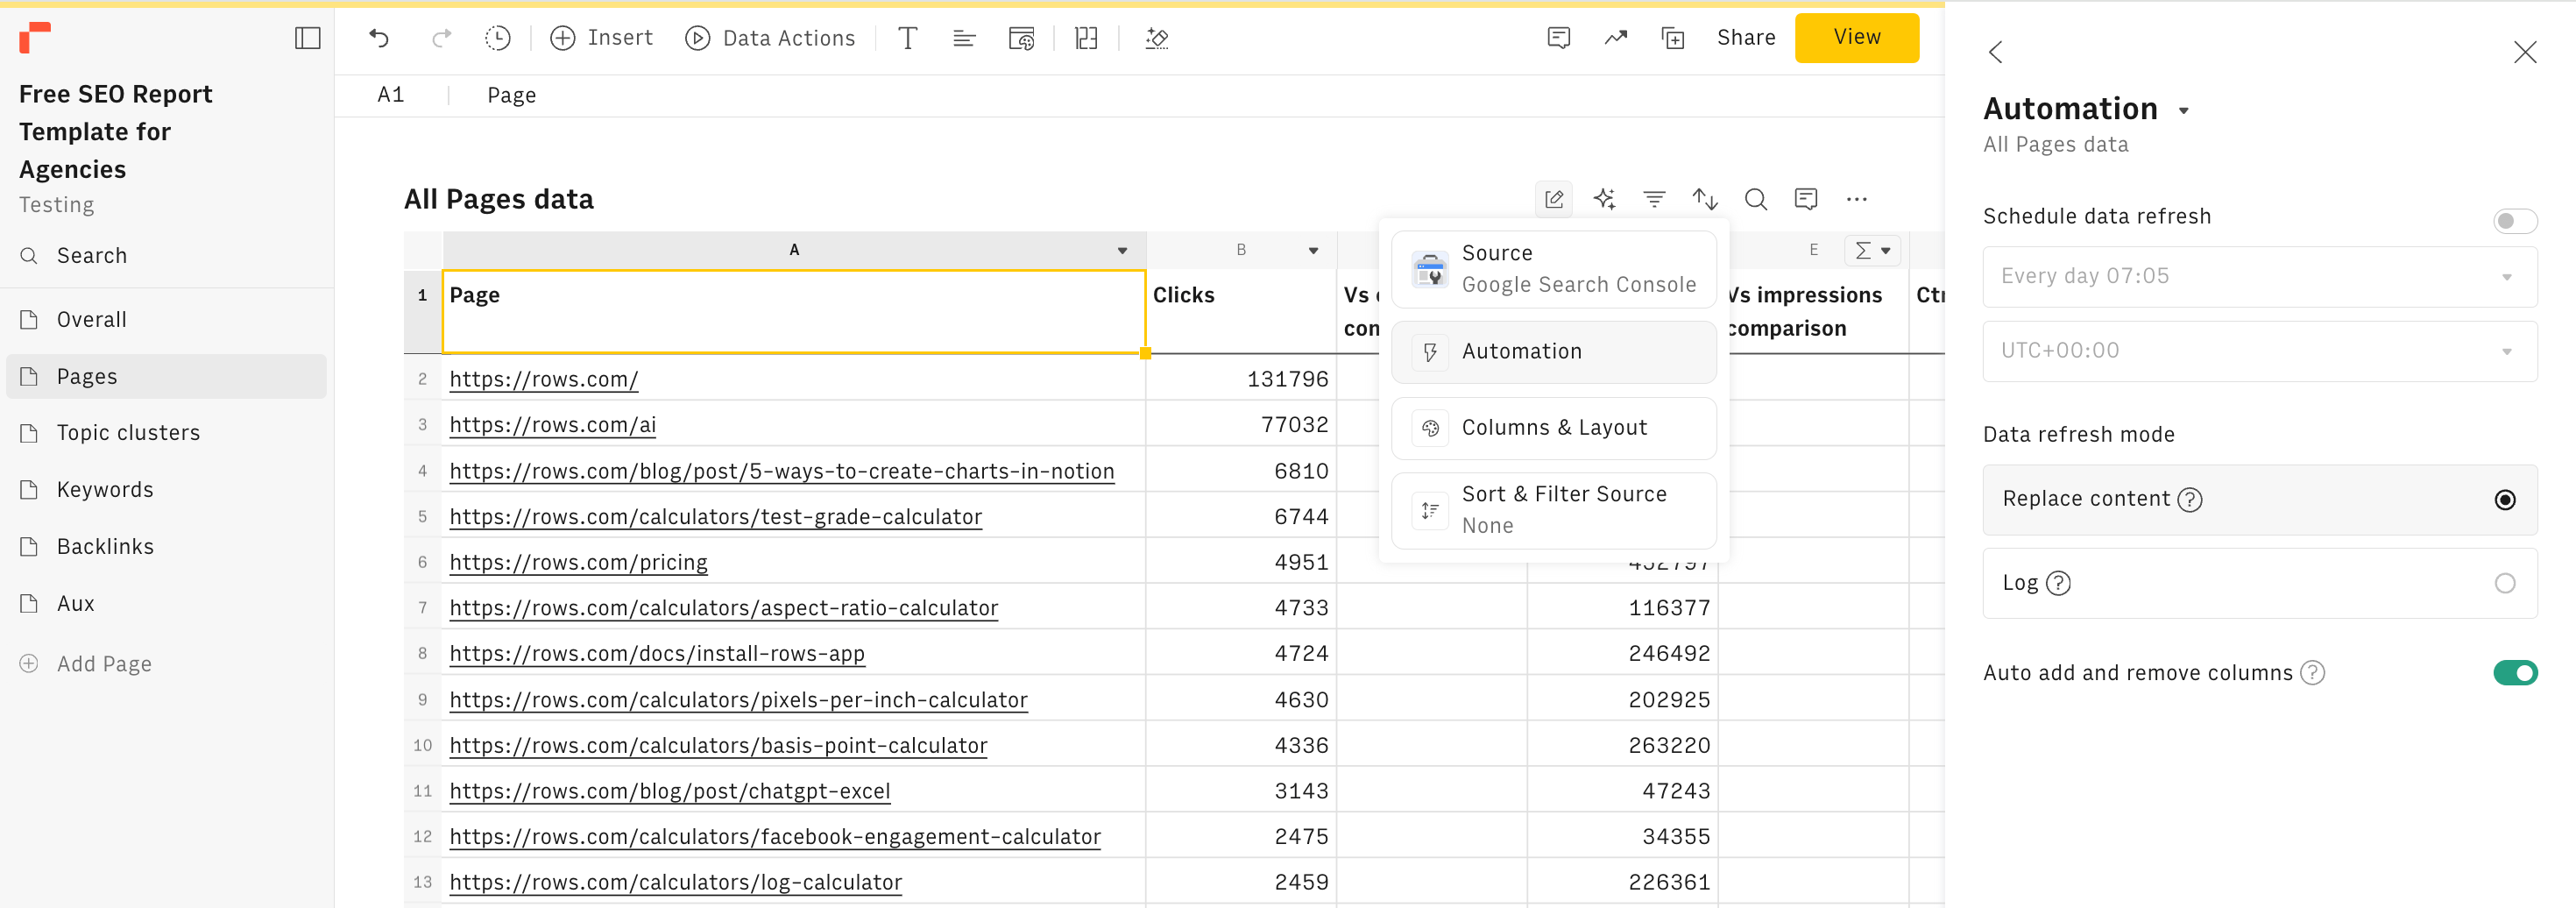Click the table filter icon

(1654, 199)
